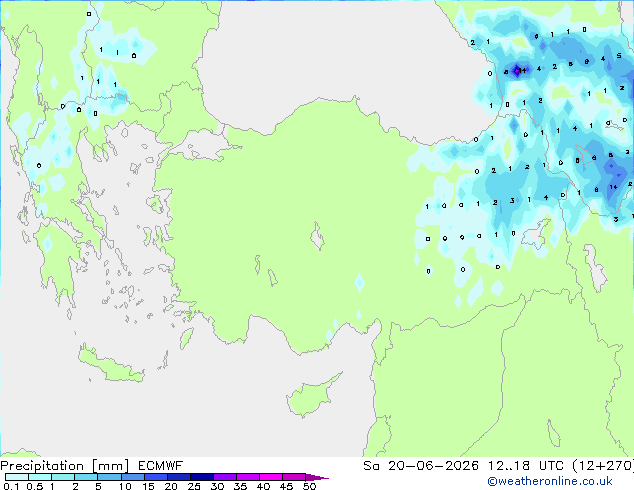The width and height of the screenshot is (634, 490).
Task: Select the 30–35 mm purple legend swatch
Action: 225,477
